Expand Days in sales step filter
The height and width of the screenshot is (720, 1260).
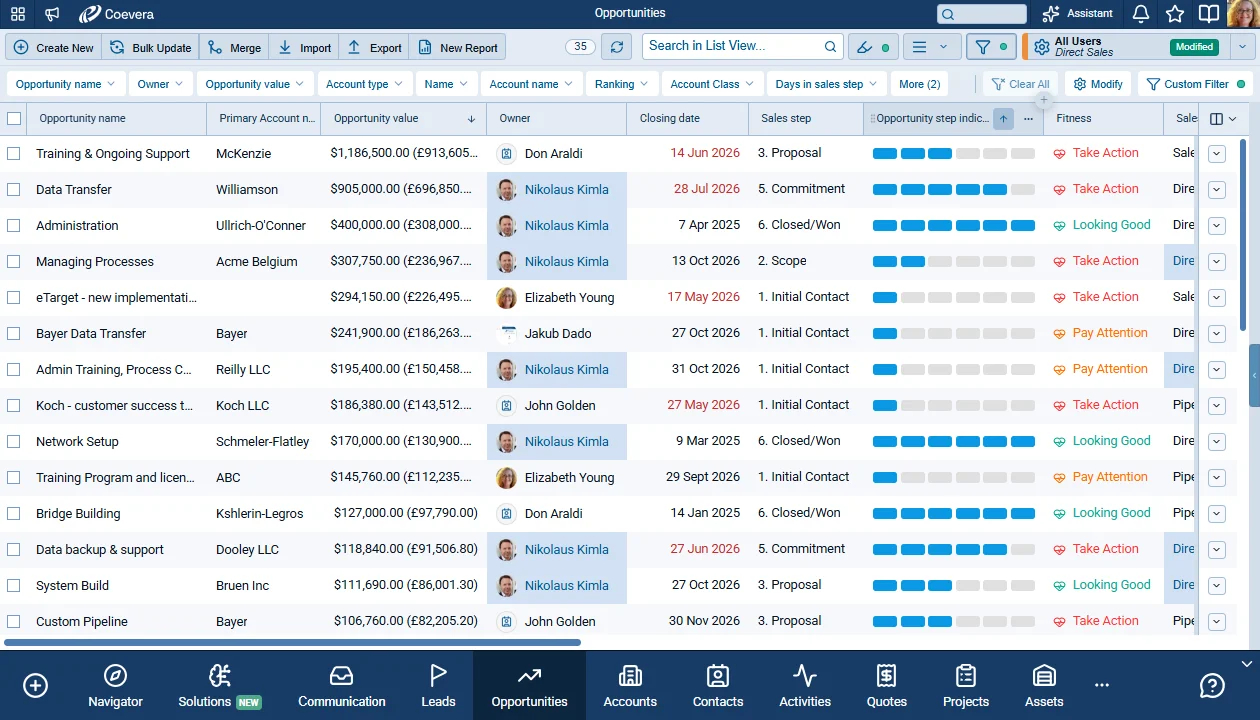coord(826,84)
